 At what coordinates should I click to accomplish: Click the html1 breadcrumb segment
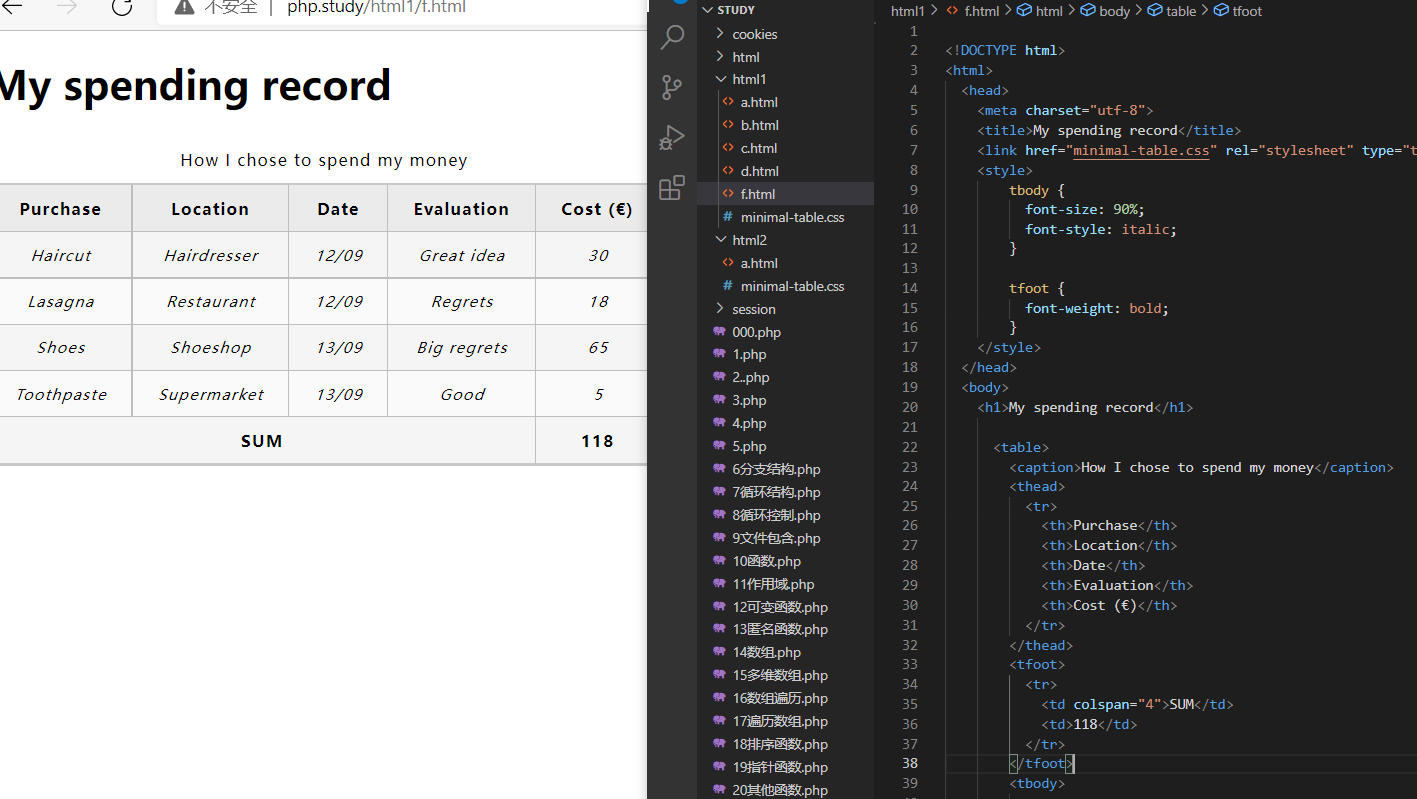tap(908, 11)
